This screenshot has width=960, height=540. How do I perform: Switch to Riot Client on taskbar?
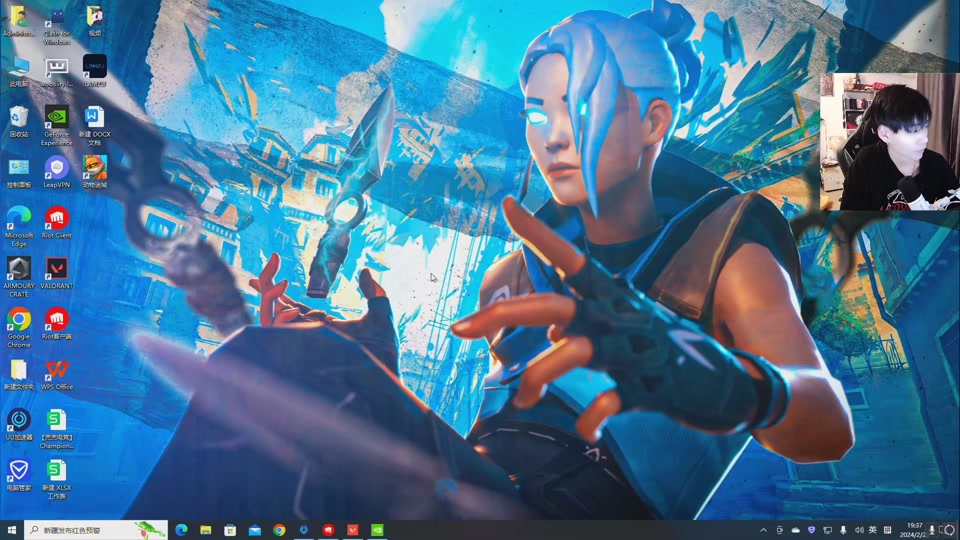[x=328, y=530]
